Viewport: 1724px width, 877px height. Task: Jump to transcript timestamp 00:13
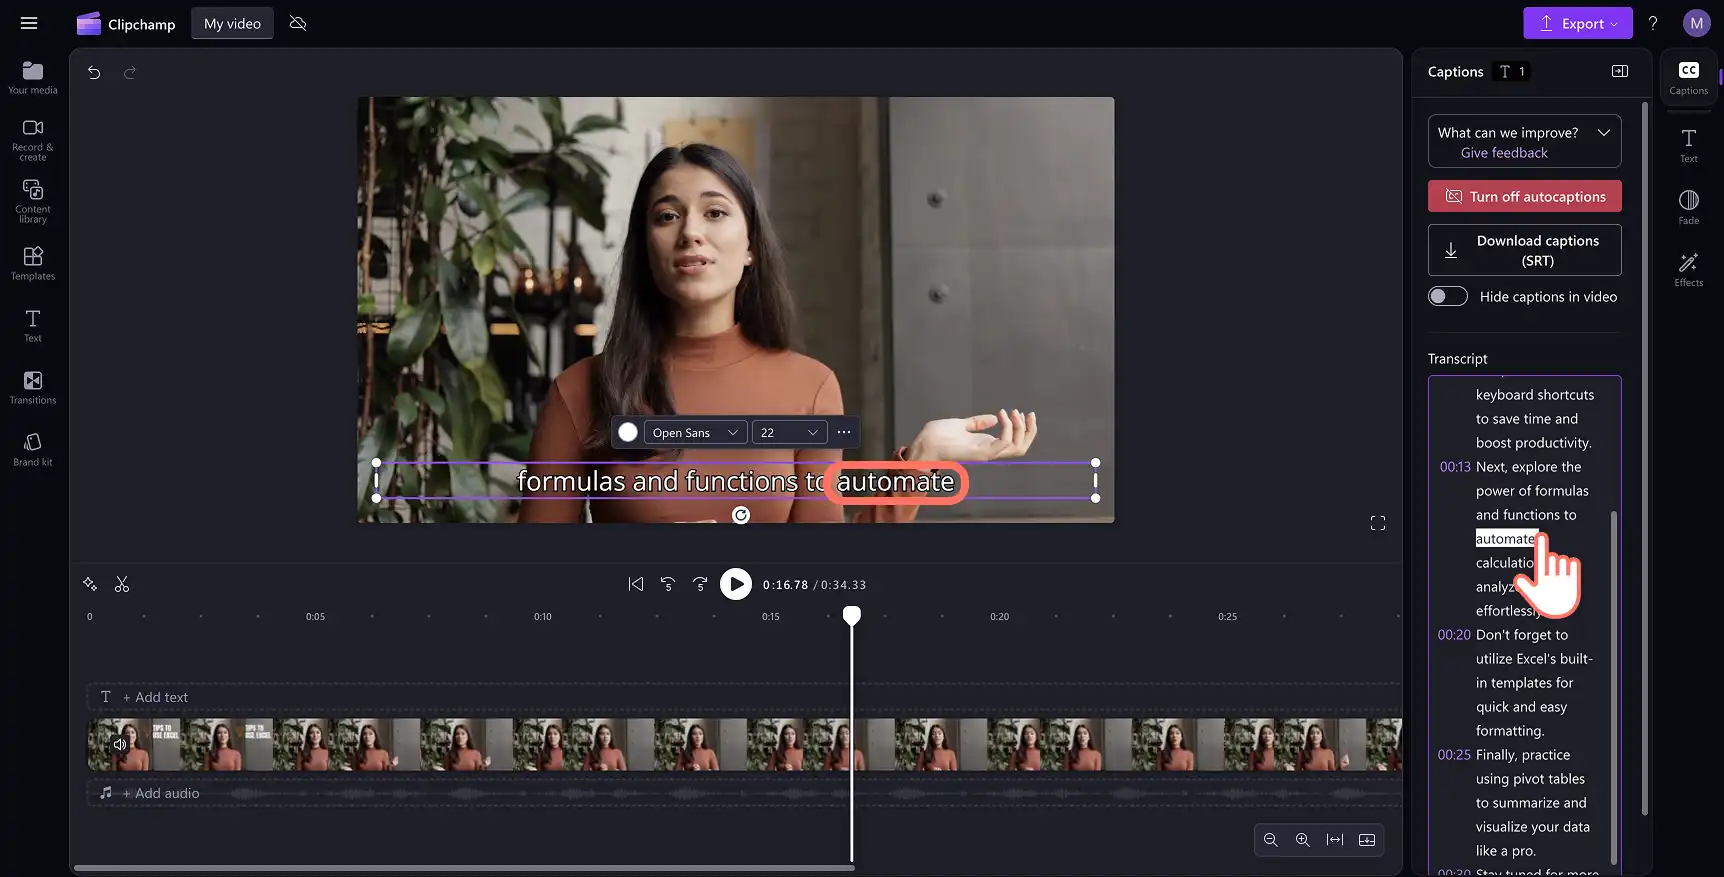point(1455,467)
